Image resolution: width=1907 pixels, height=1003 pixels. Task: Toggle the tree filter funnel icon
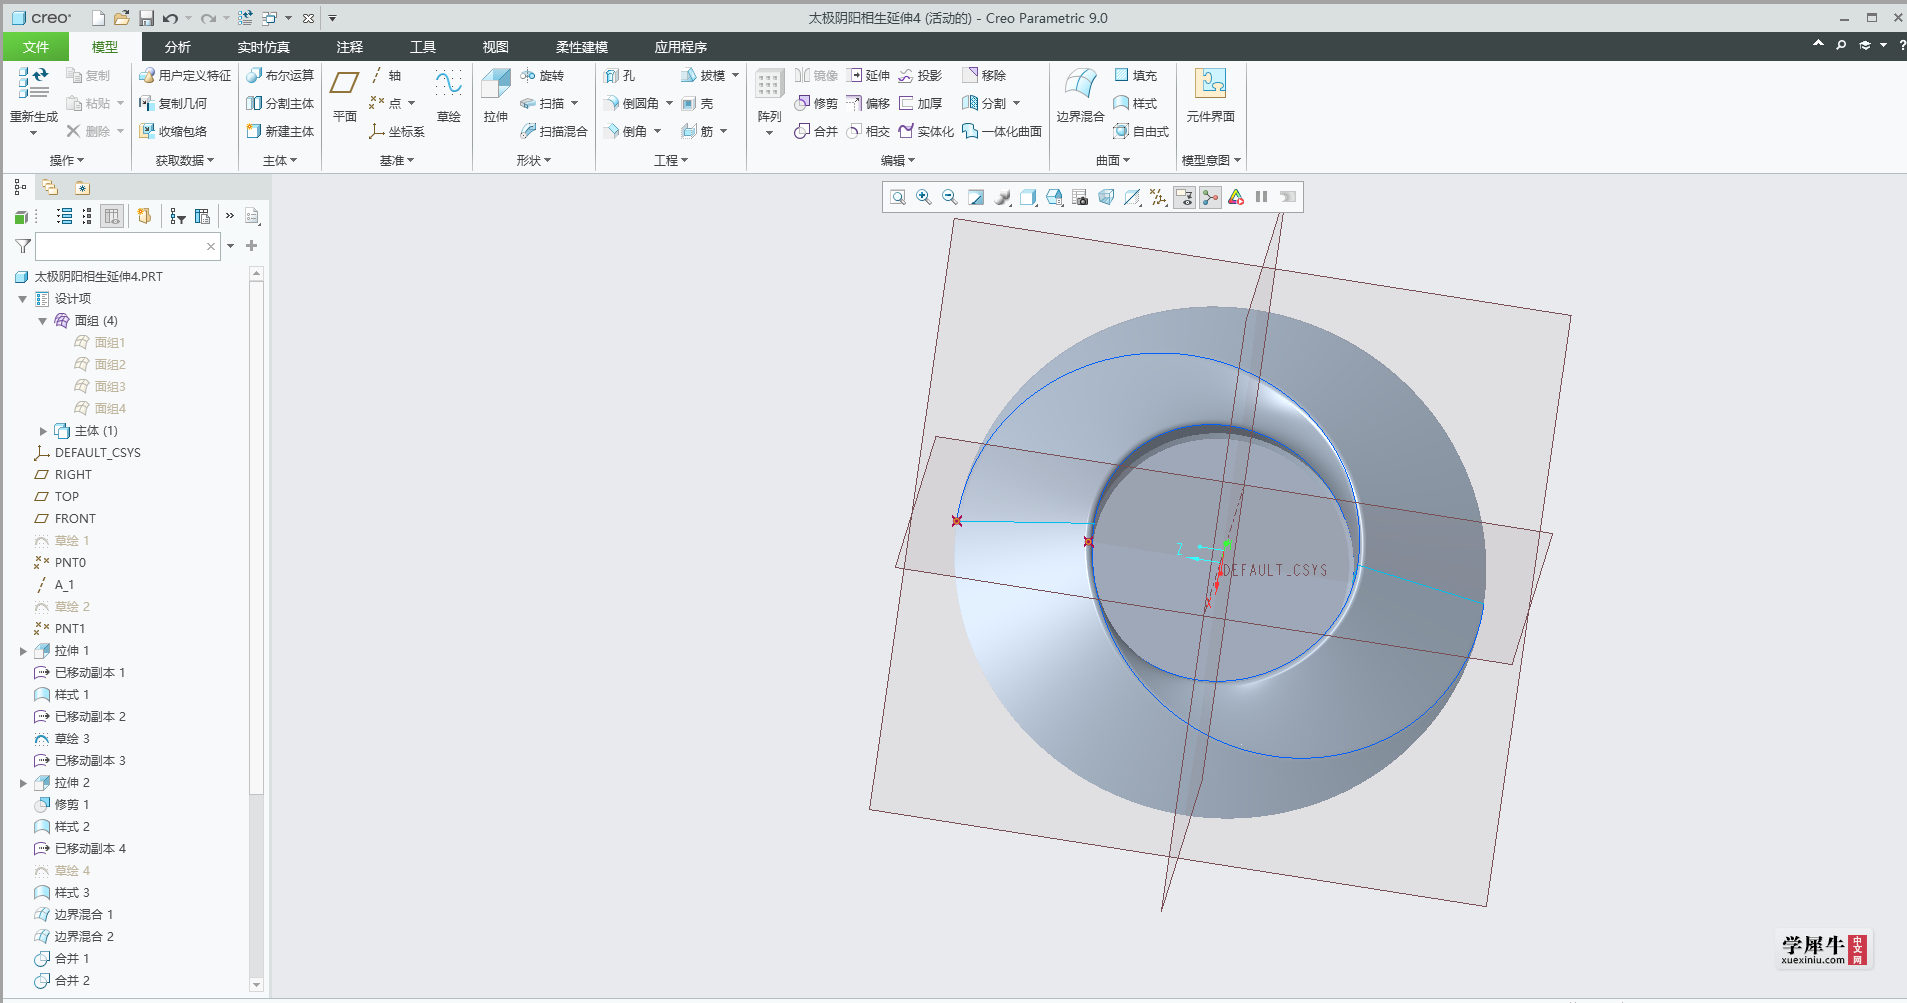(23, 246)
